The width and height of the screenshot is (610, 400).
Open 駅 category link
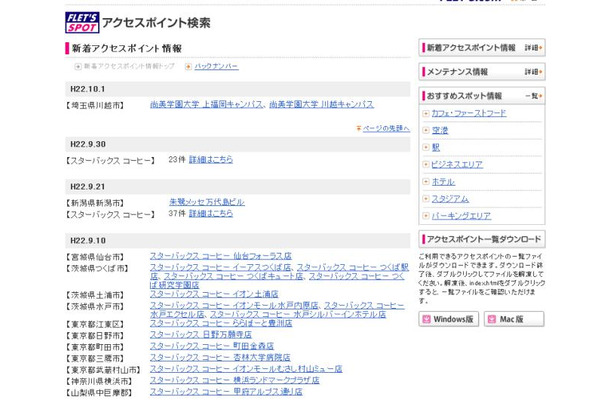tap(436, 148)
